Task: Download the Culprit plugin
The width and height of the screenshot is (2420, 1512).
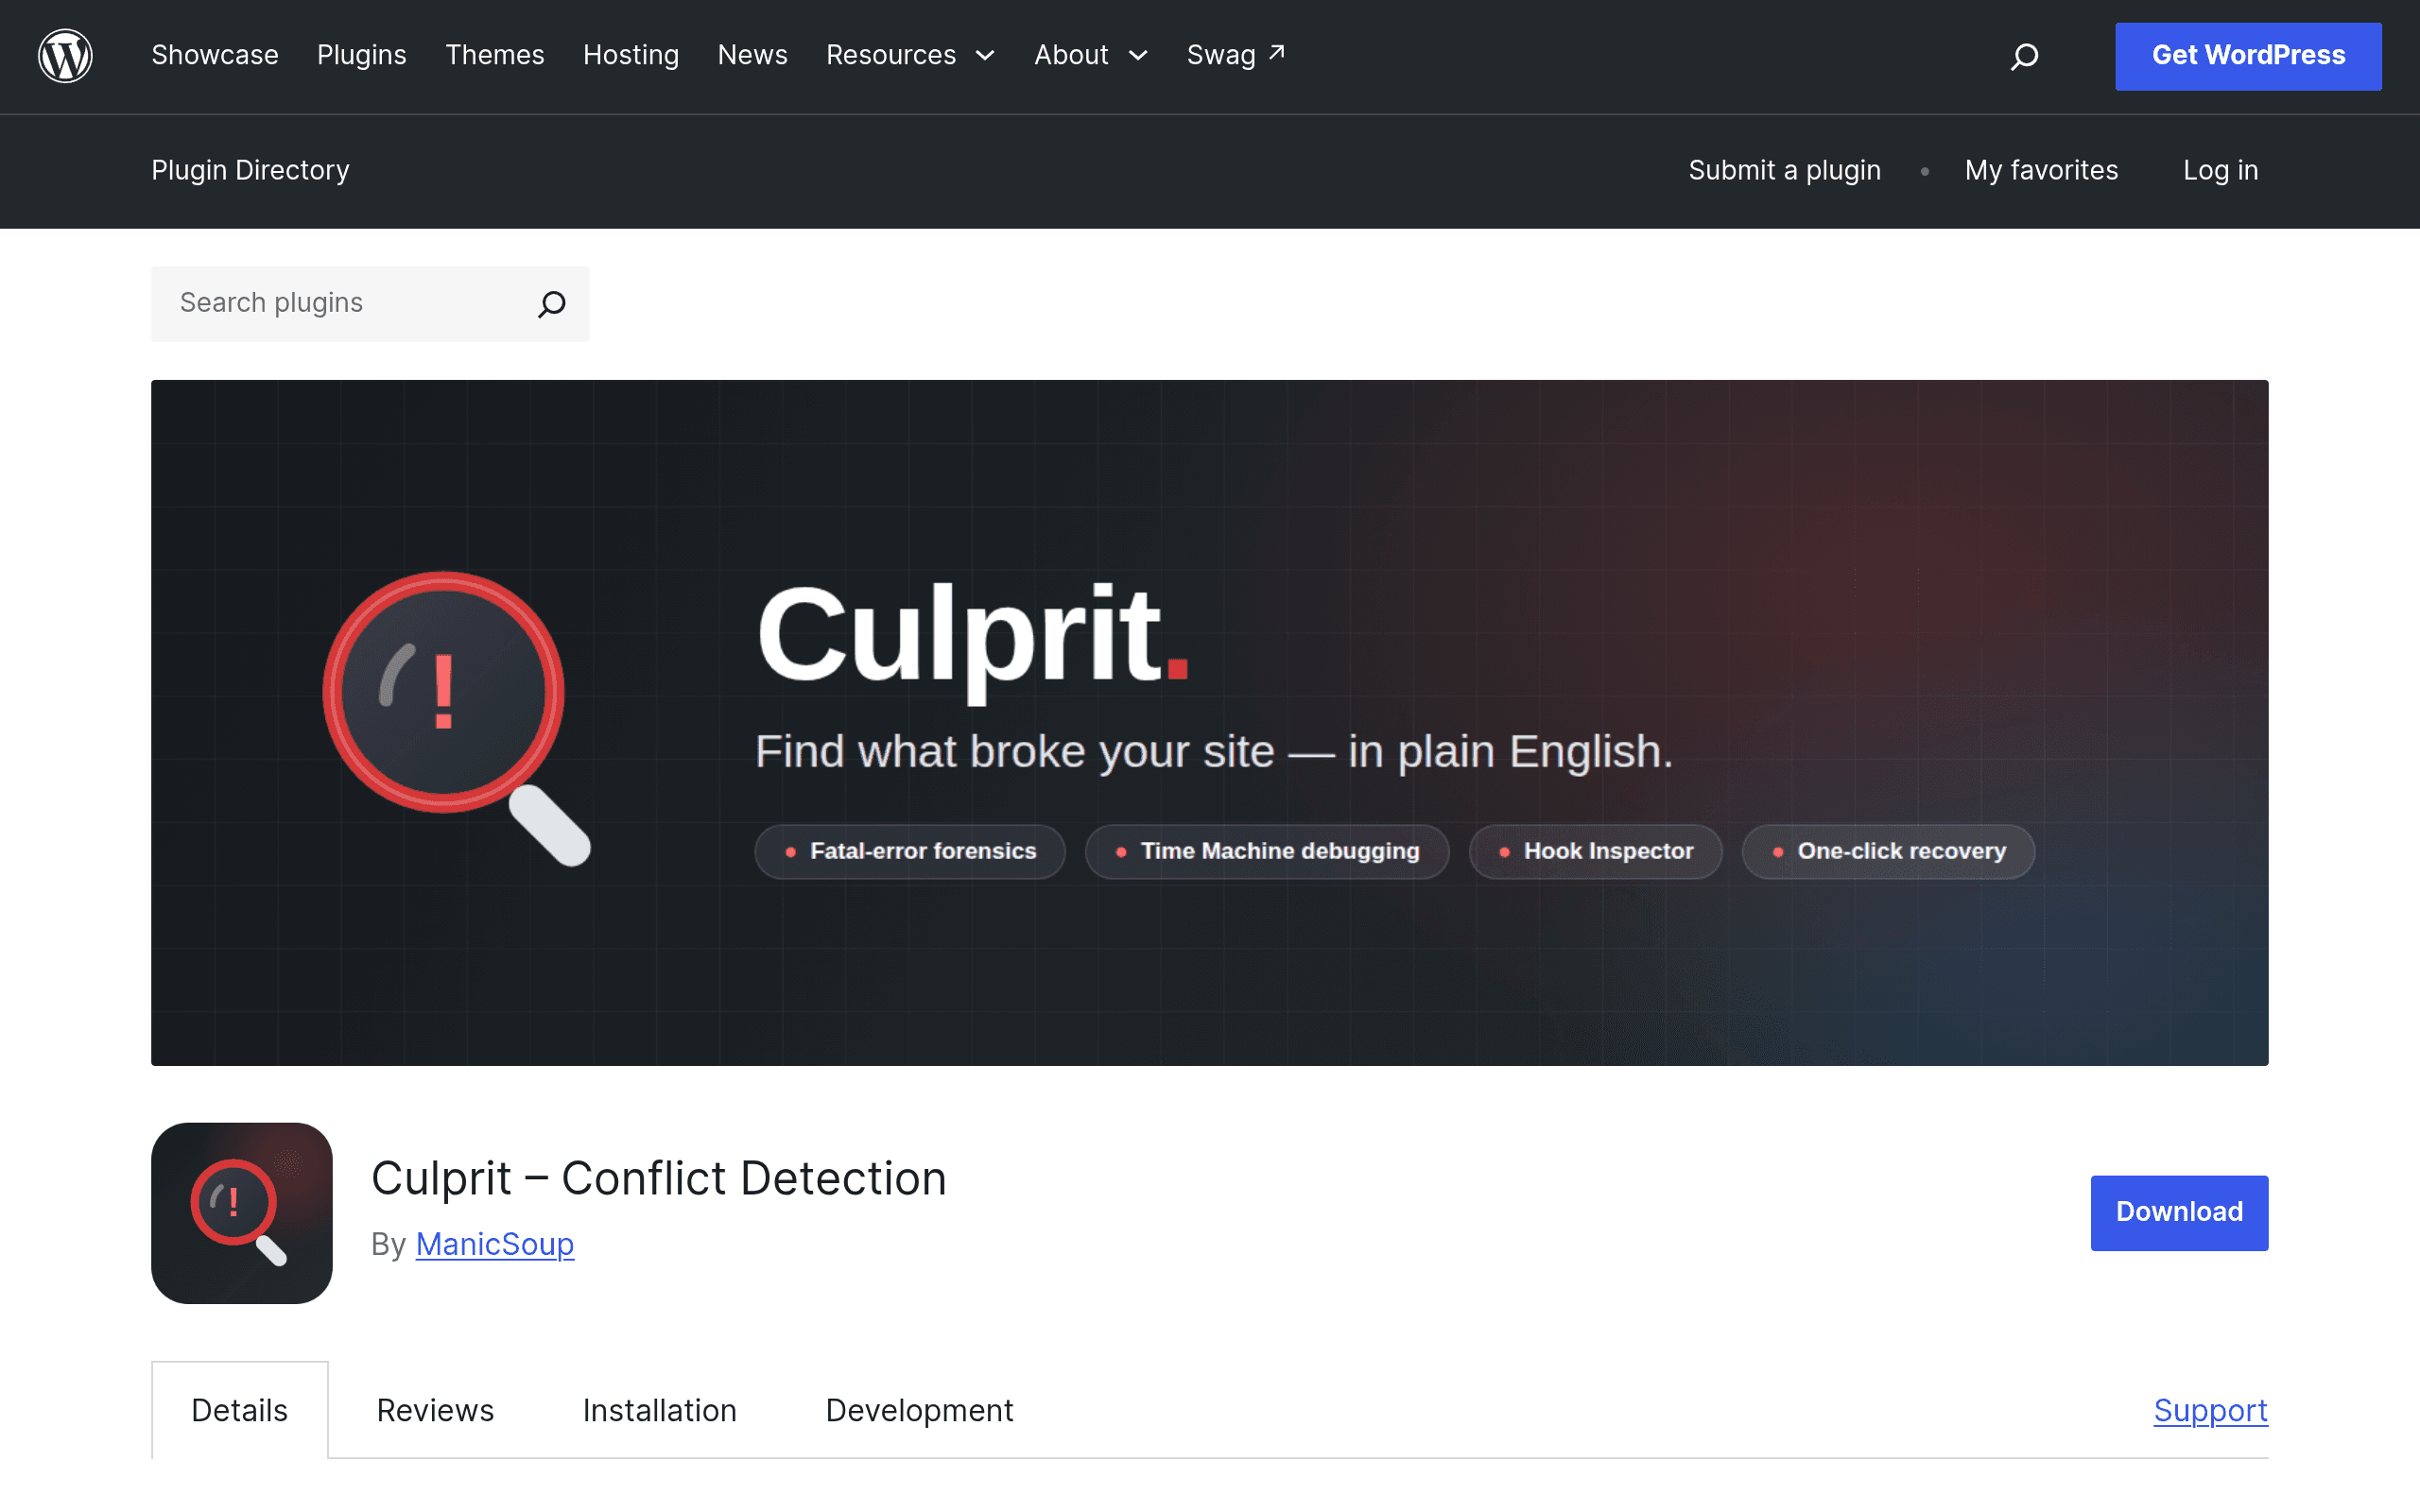Action: [x=2178, y=1212]
